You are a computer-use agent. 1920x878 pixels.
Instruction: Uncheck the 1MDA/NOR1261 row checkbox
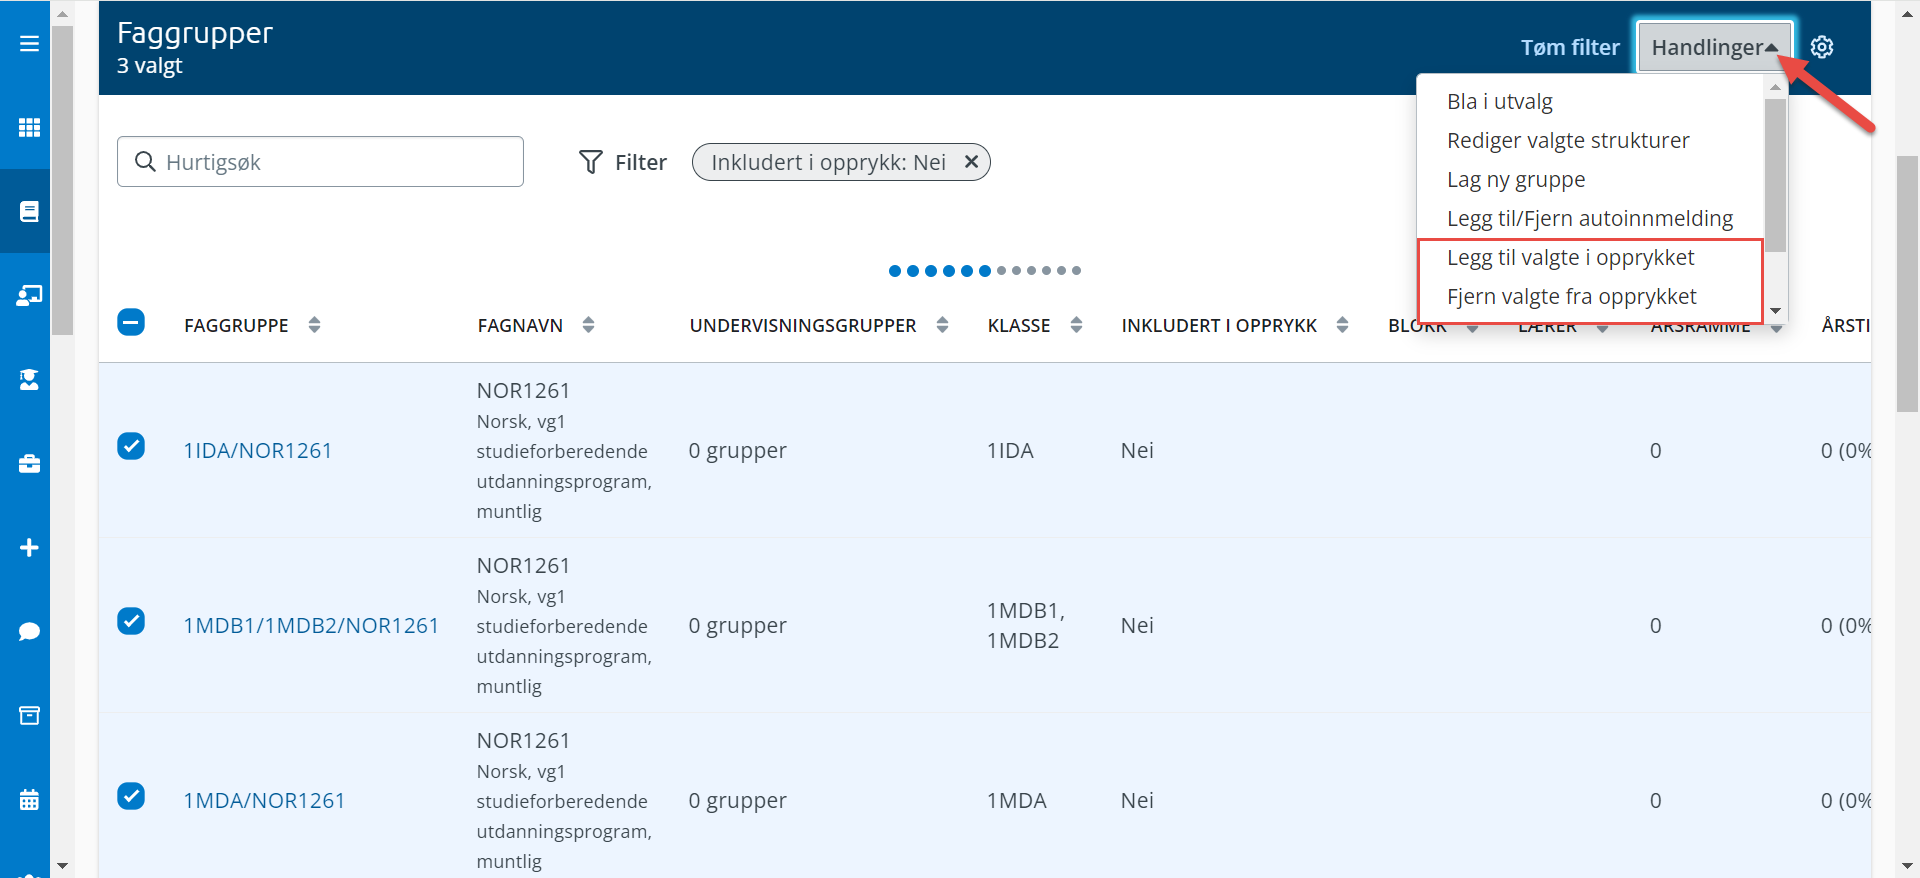[131, 796]
